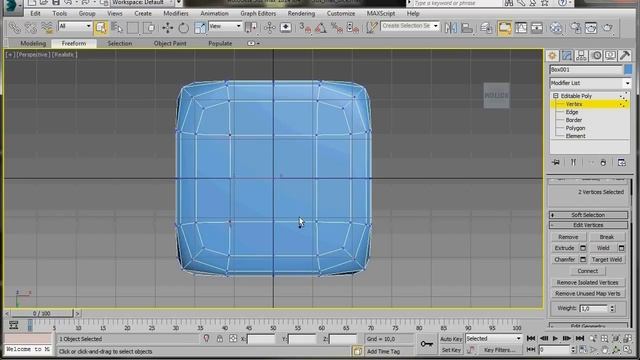640x360 pixels.
Task: Activate the Select and Scale tool
Action: tap(200, 28)
